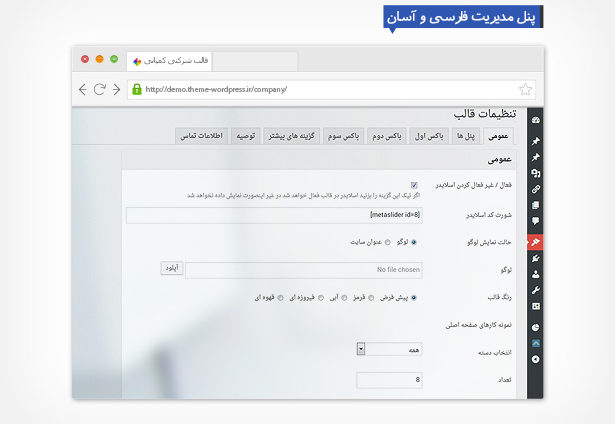Open the انتخاب دسته dropdown

[388, 349]
